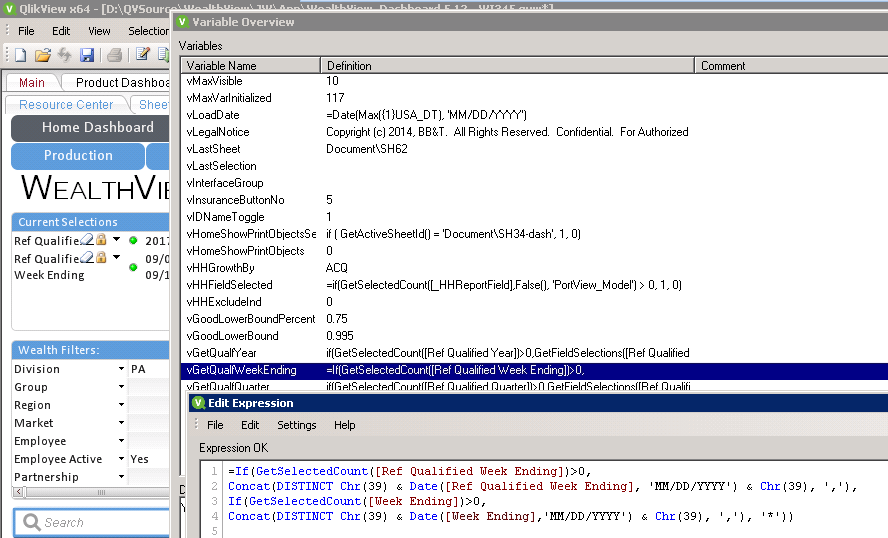
Task: Click lock icon on second Ref Qualified selection
Action: click(101, 258)
